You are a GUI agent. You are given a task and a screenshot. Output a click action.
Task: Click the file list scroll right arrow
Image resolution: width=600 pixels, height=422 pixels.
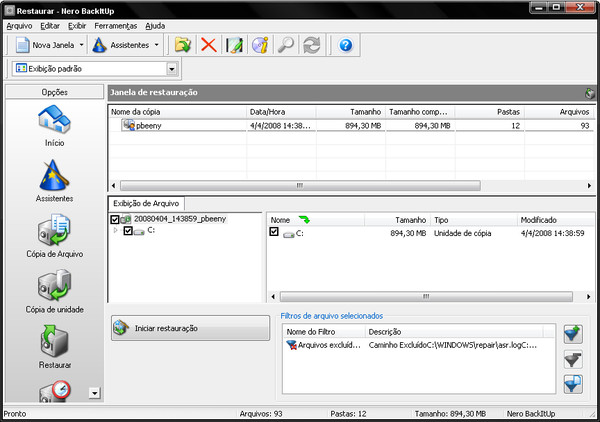[x=589, y=297]
